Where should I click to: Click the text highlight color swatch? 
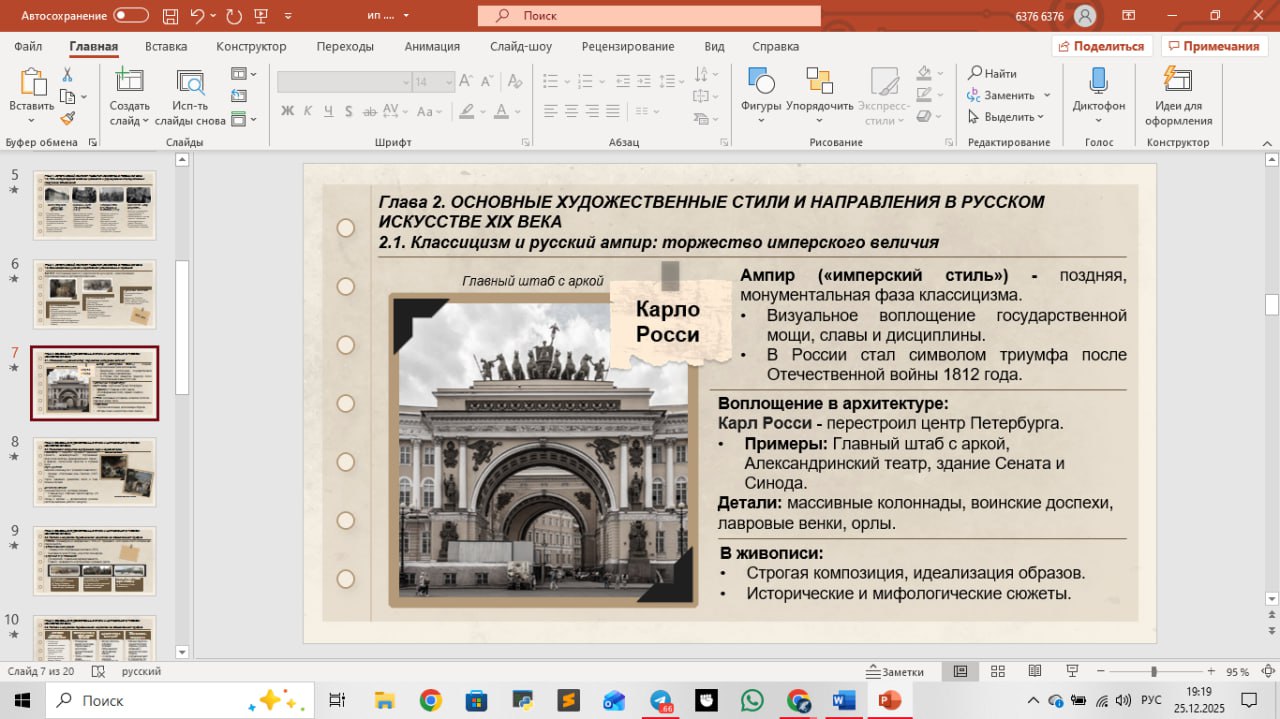click(x=466, y=111)
